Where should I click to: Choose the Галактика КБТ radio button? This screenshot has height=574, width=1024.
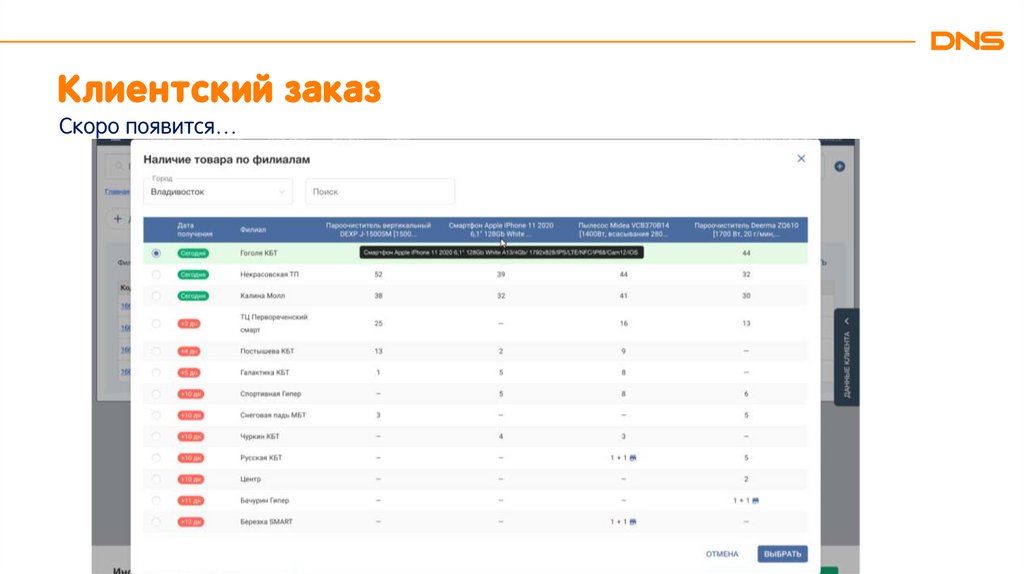(x=156, y=372)
